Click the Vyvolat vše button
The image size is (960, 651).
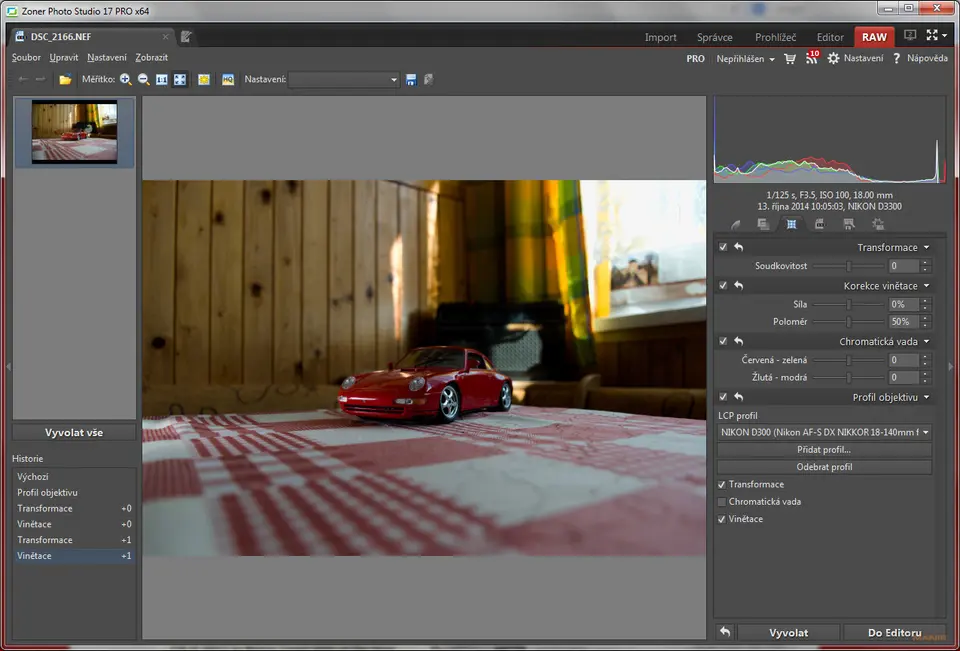point(75,433)
